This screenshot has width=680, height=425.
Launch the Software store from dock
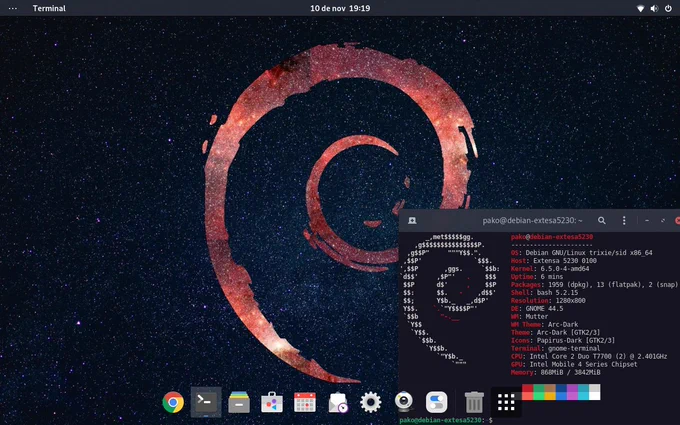272,402
